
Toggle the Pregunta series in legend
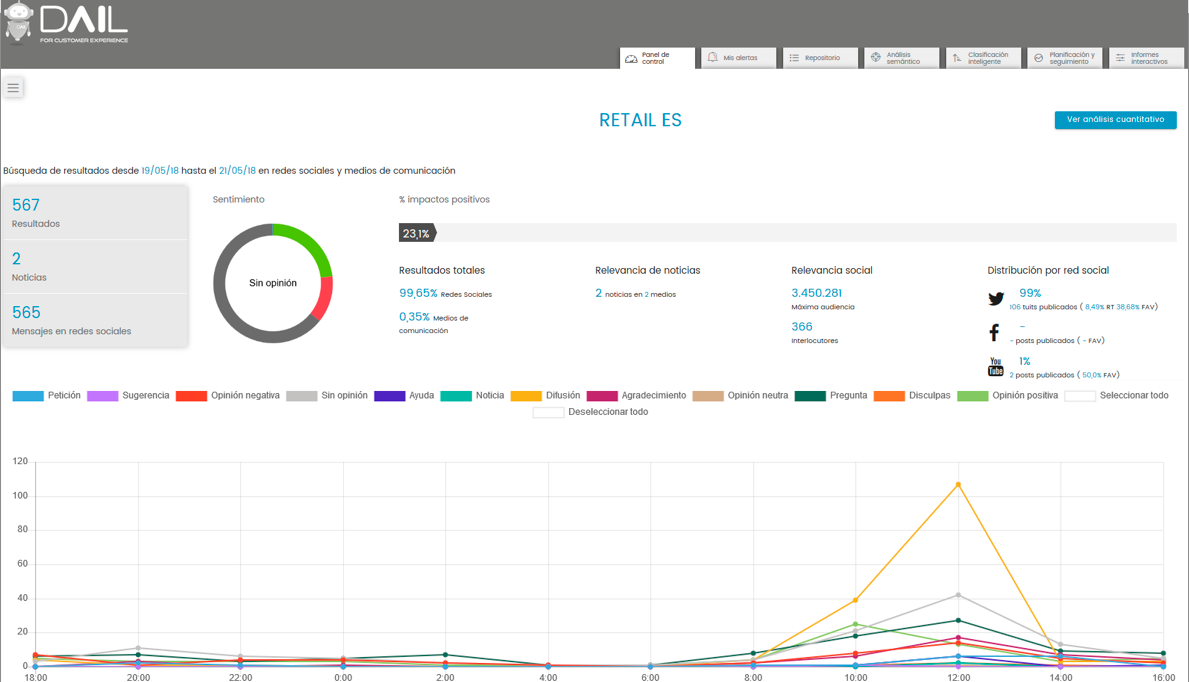tap(830, 396)
